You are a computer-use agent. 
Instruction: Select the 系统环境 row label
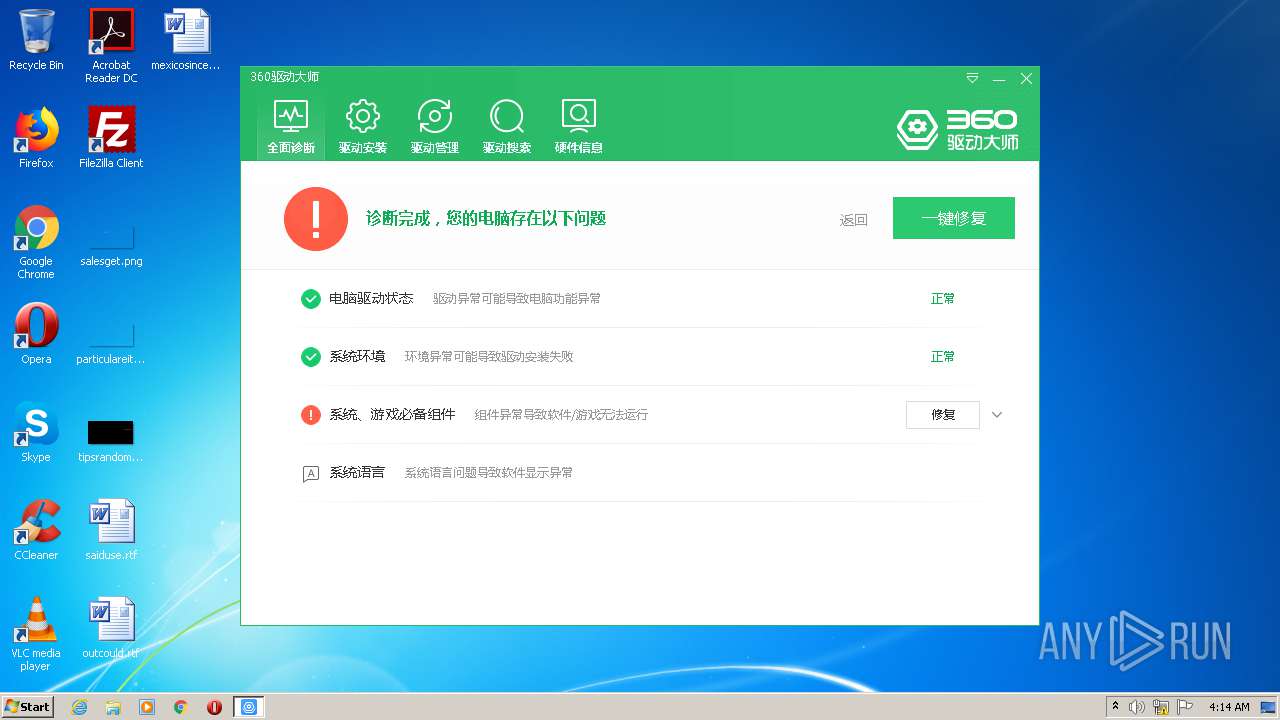(x=357, y=356)
